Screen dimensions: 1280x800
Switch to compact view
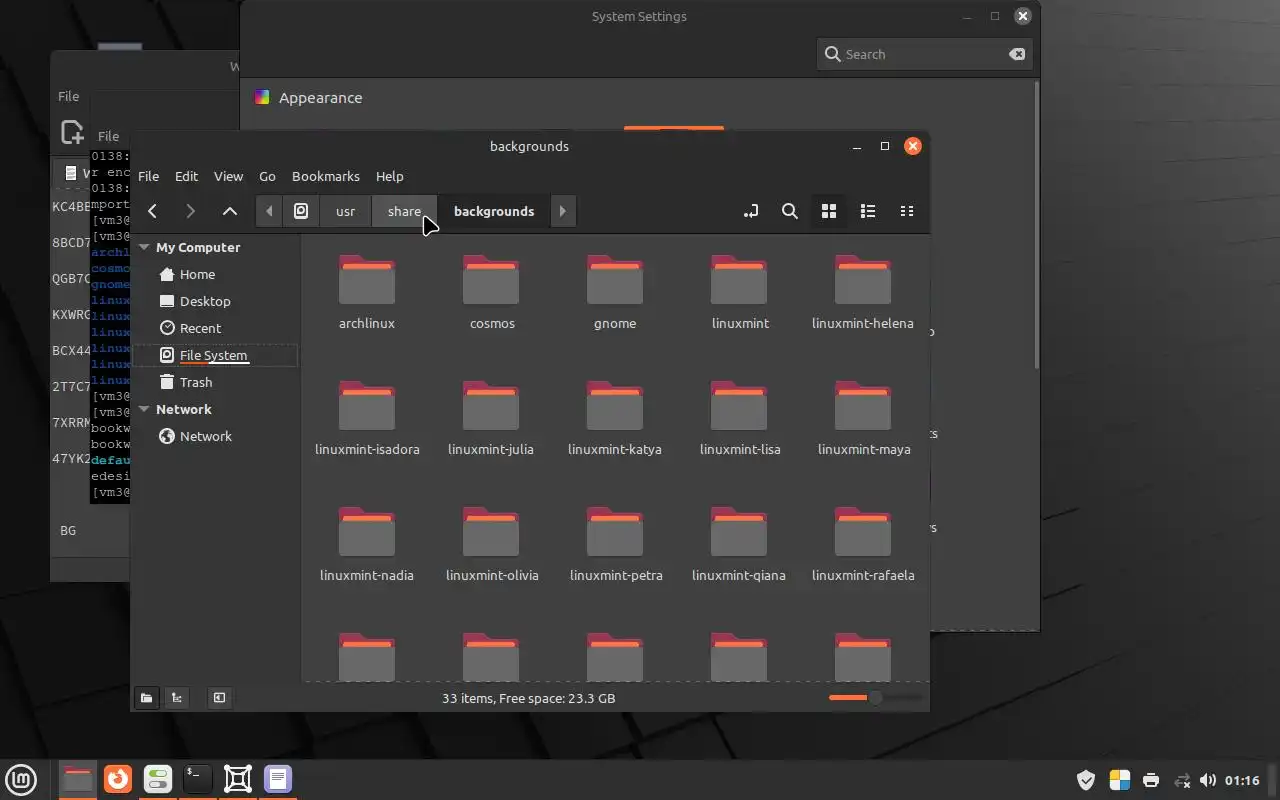tap(906, 211)
